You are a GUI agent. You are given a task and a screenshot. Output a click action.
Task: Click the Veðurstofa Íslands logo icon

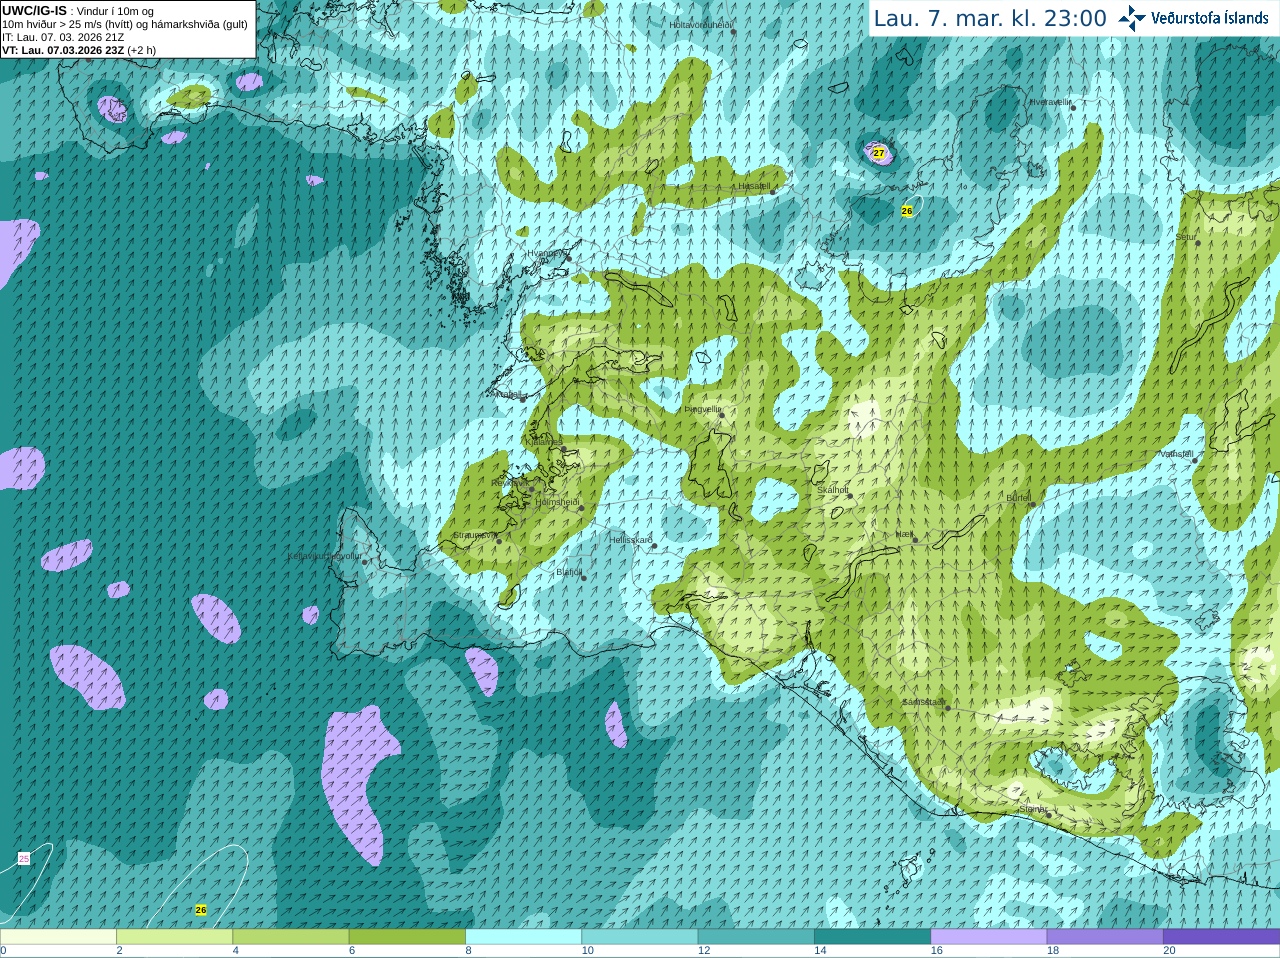point(1132,18)
